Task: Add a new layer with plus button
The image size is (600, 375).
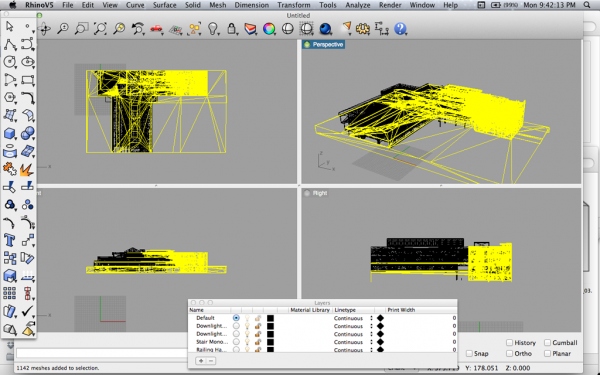Action: [x=201, y=361]
